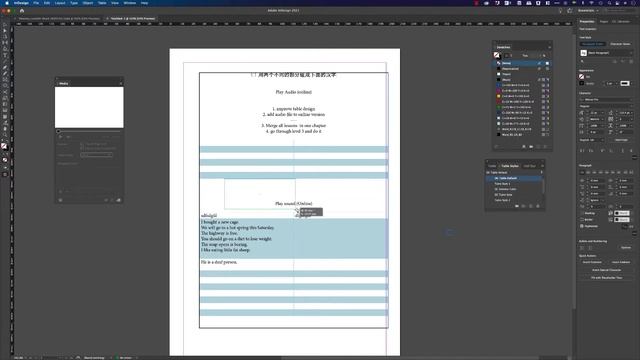Toggle the Underline formatting button

tap(623, 151)
